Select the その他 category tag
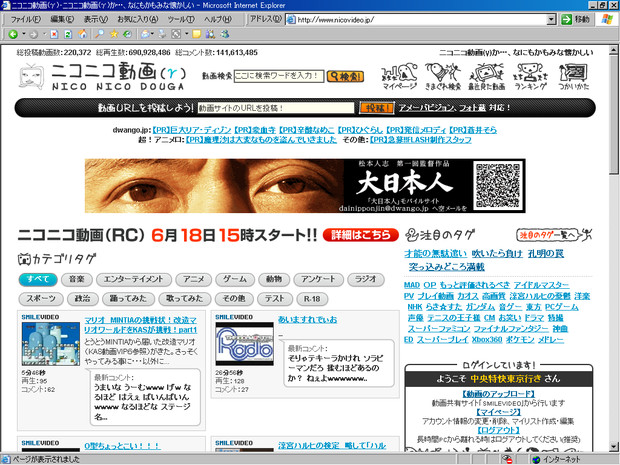The height and width of the screenshot is (465, 620). click(234, 299)
